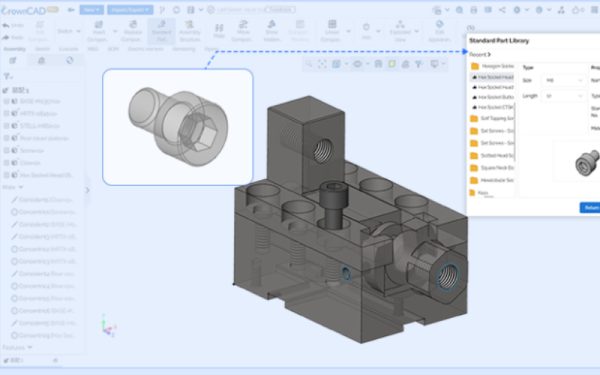The image size is (600, 375).
Task: Open the apps grid icon at top right
Action: [595, 10]
